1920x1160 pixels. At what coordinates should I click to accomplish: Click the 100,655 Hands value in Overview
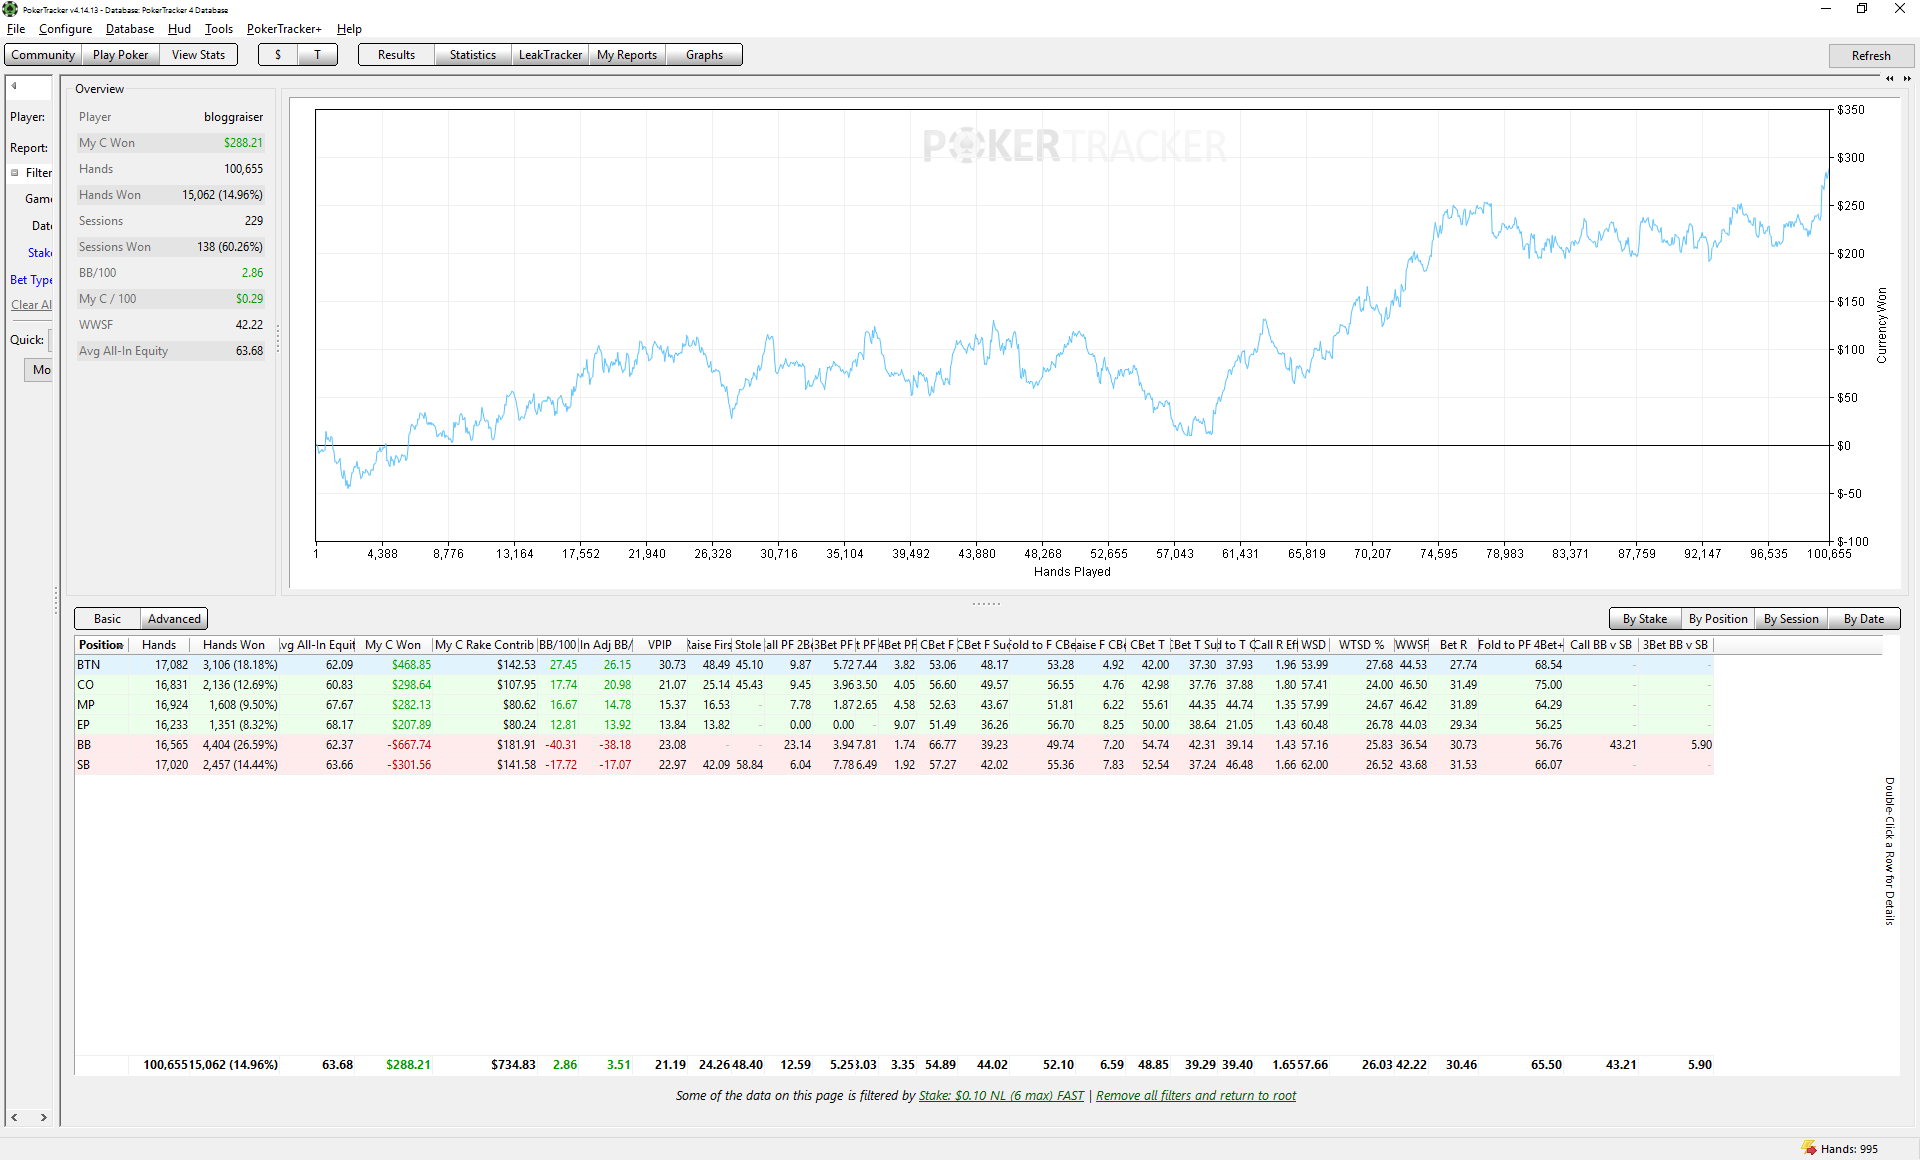click(243, 169)
